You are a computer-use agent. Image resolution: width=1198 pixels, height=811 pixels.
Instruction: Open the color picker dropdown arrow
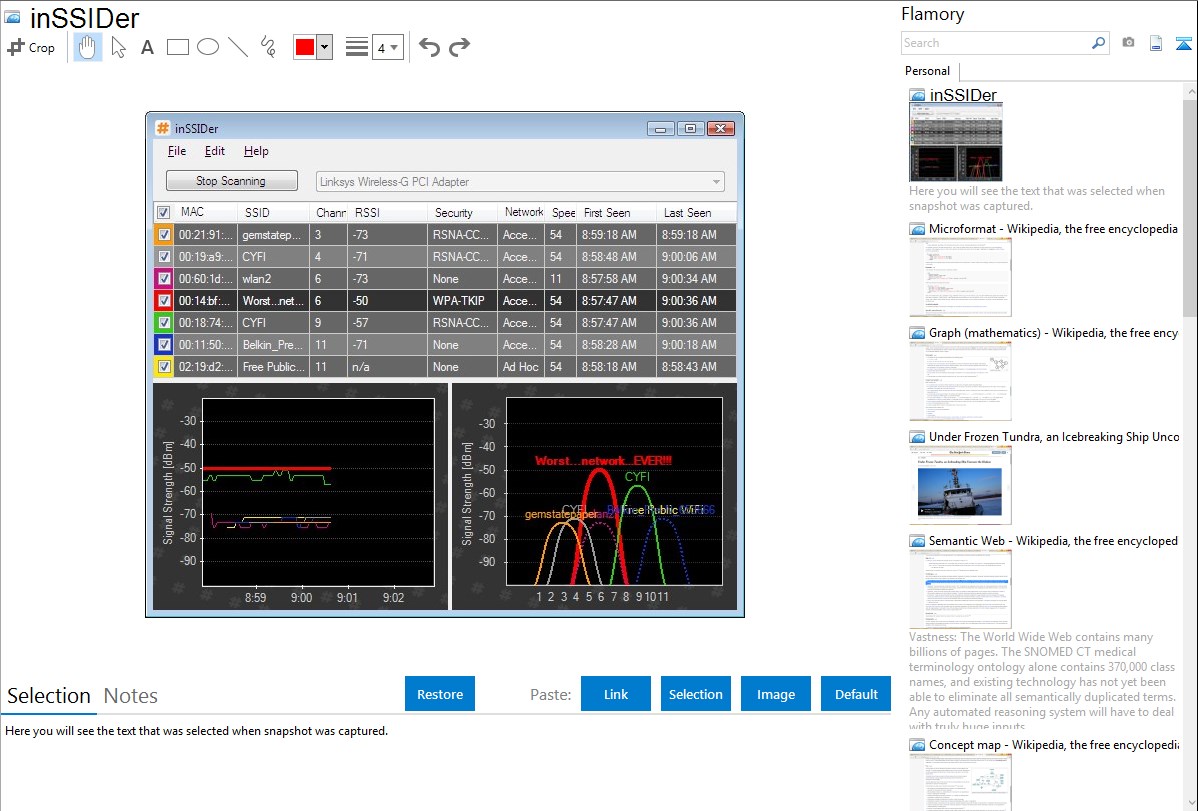tap(324, 47)
